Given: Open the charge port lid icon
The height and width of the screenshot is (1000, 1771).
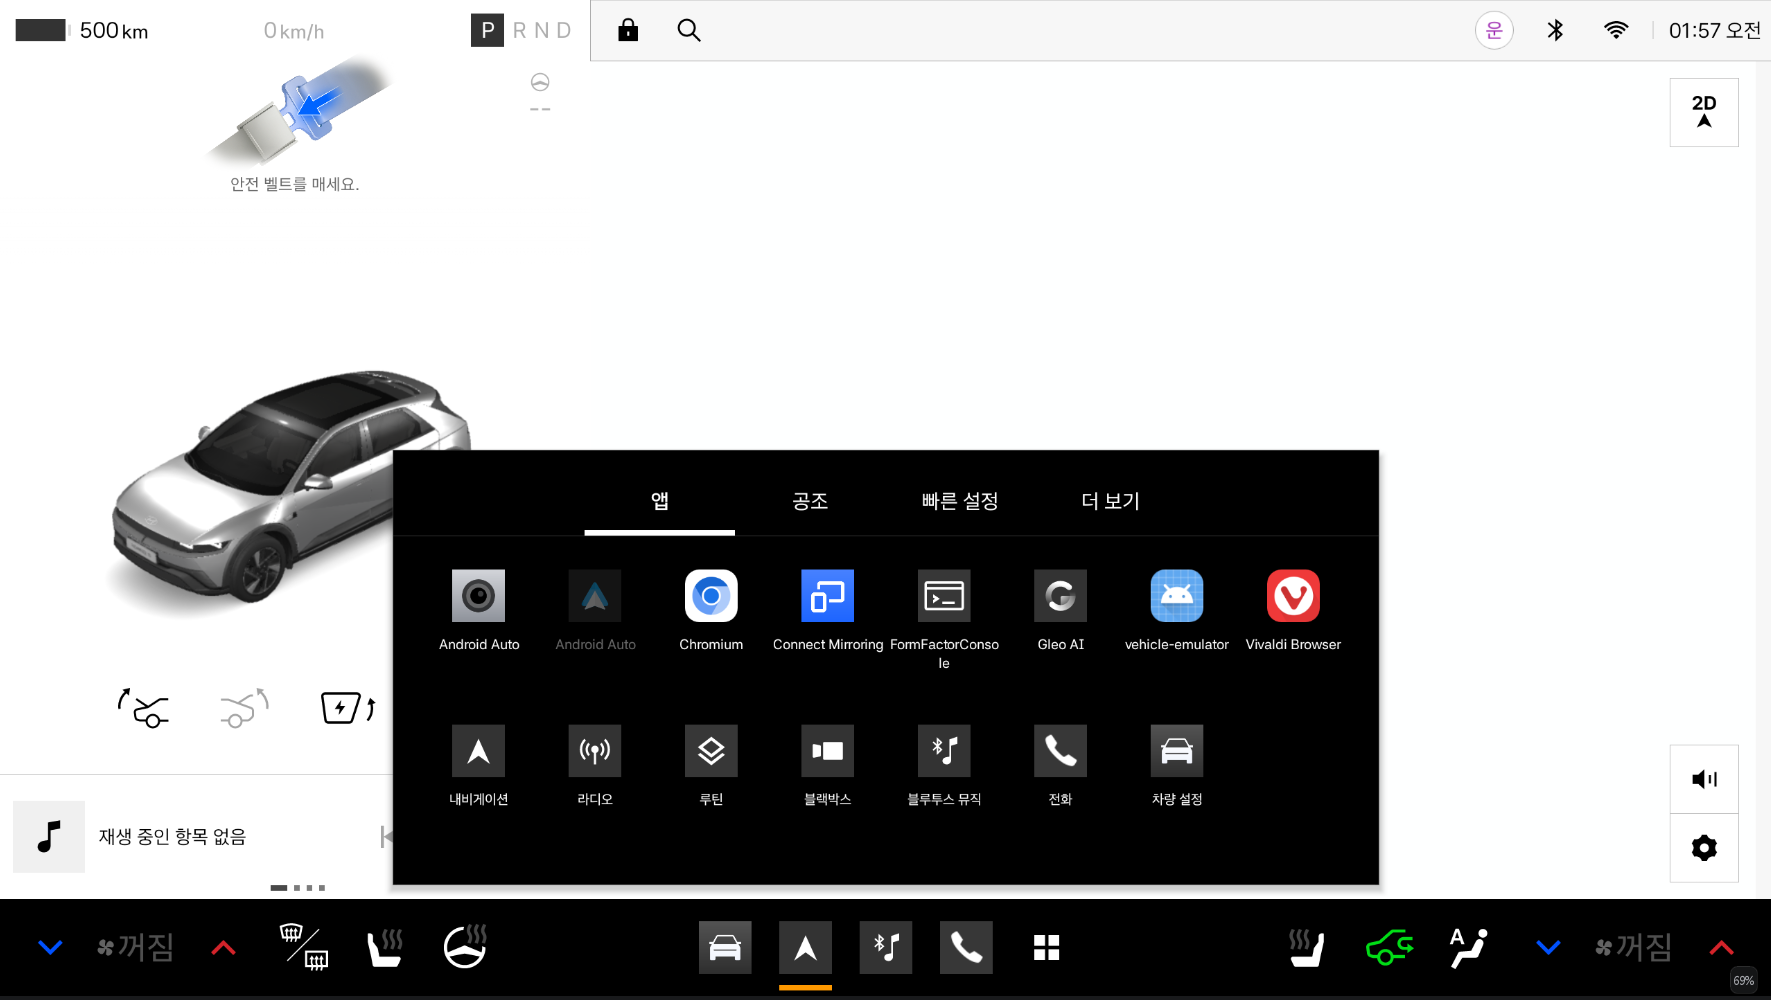Looking at the screenshot, I should (348, 708).
